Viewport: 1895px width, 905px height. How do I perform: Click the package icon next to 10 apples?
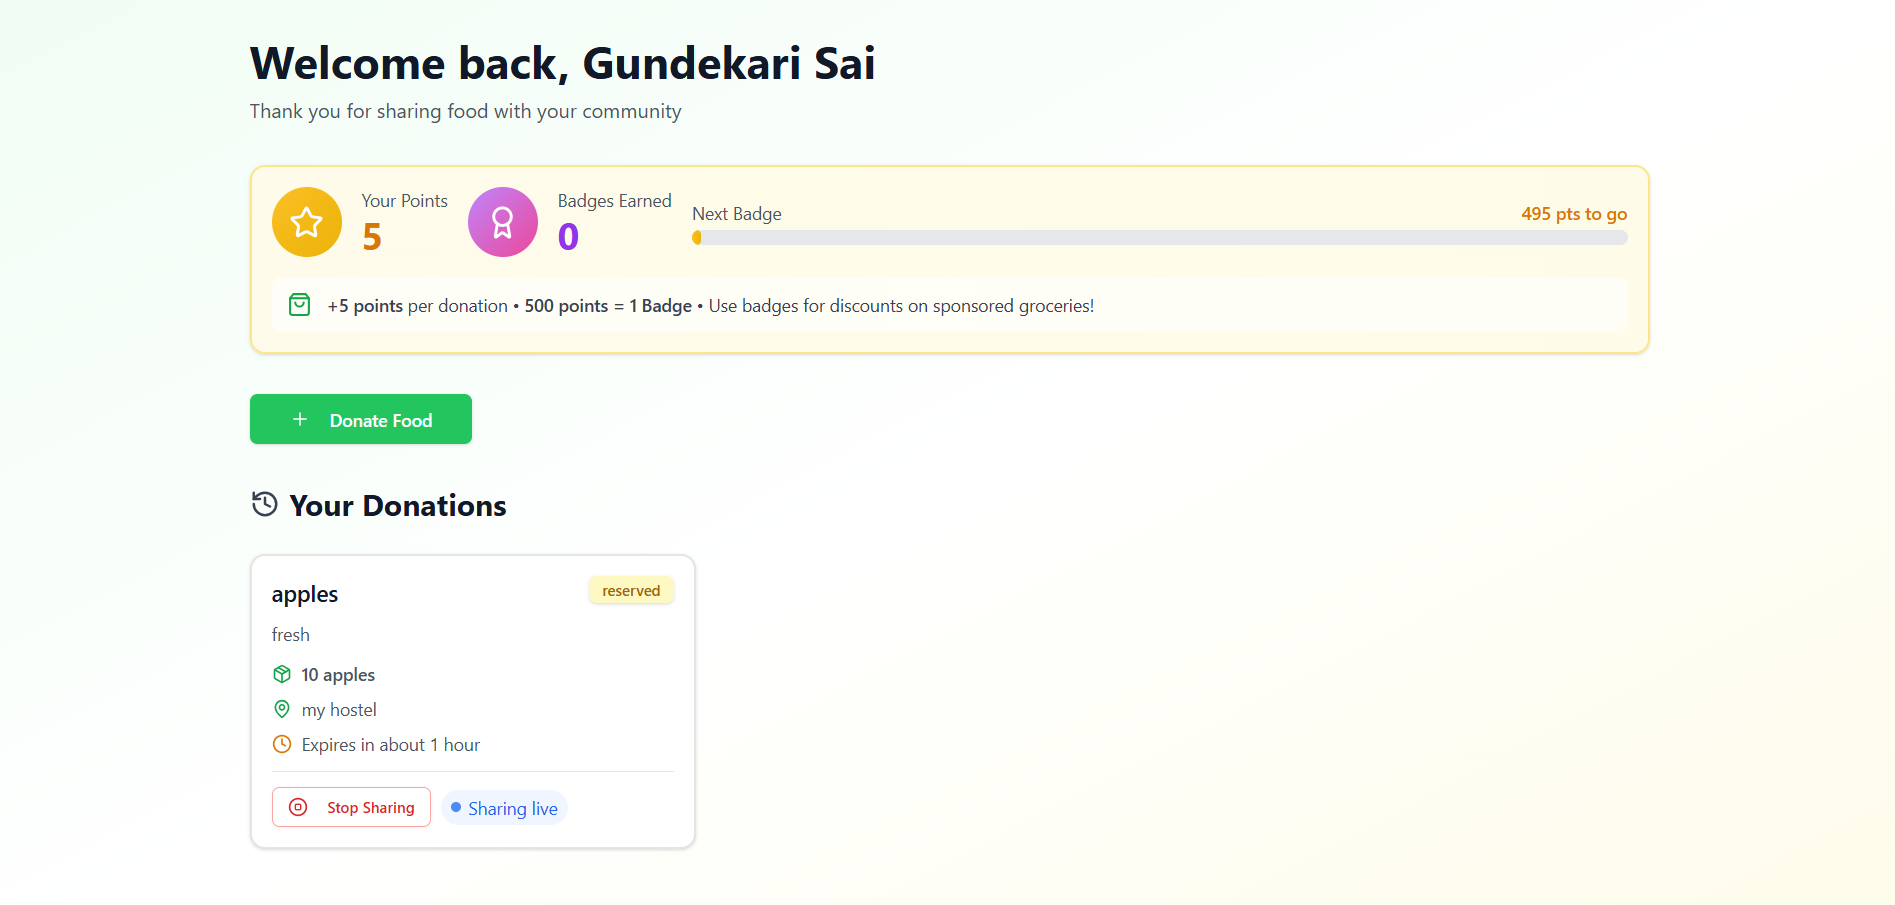click(282, 674)
